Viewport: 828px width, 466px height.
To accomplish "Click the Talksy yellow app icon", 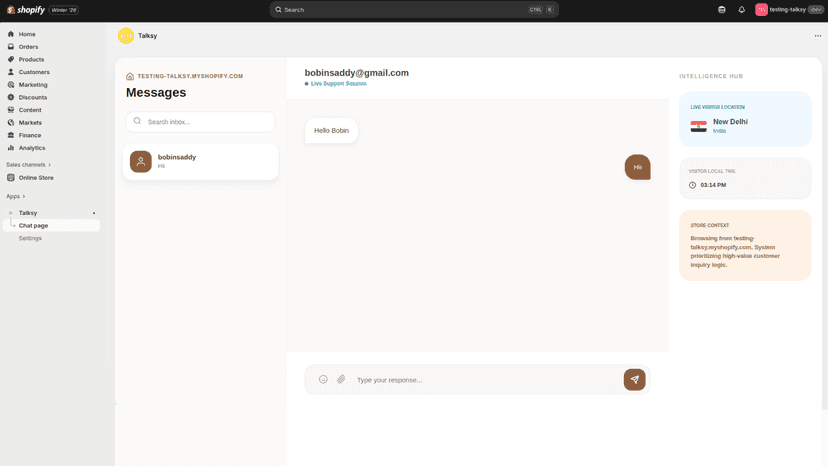I will click(126, 36).
